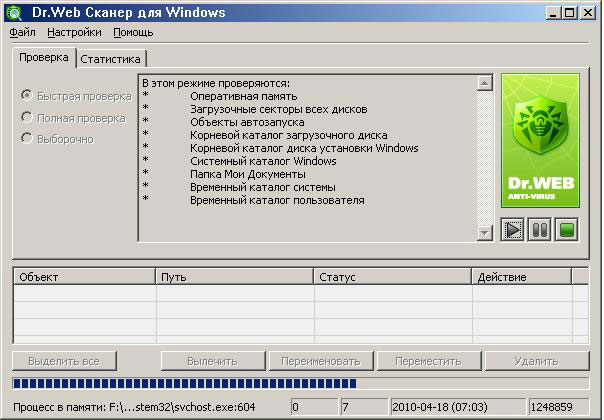The image size is (604, 420).
Task: Click the Временный каталог системы line
Action: 263,188
